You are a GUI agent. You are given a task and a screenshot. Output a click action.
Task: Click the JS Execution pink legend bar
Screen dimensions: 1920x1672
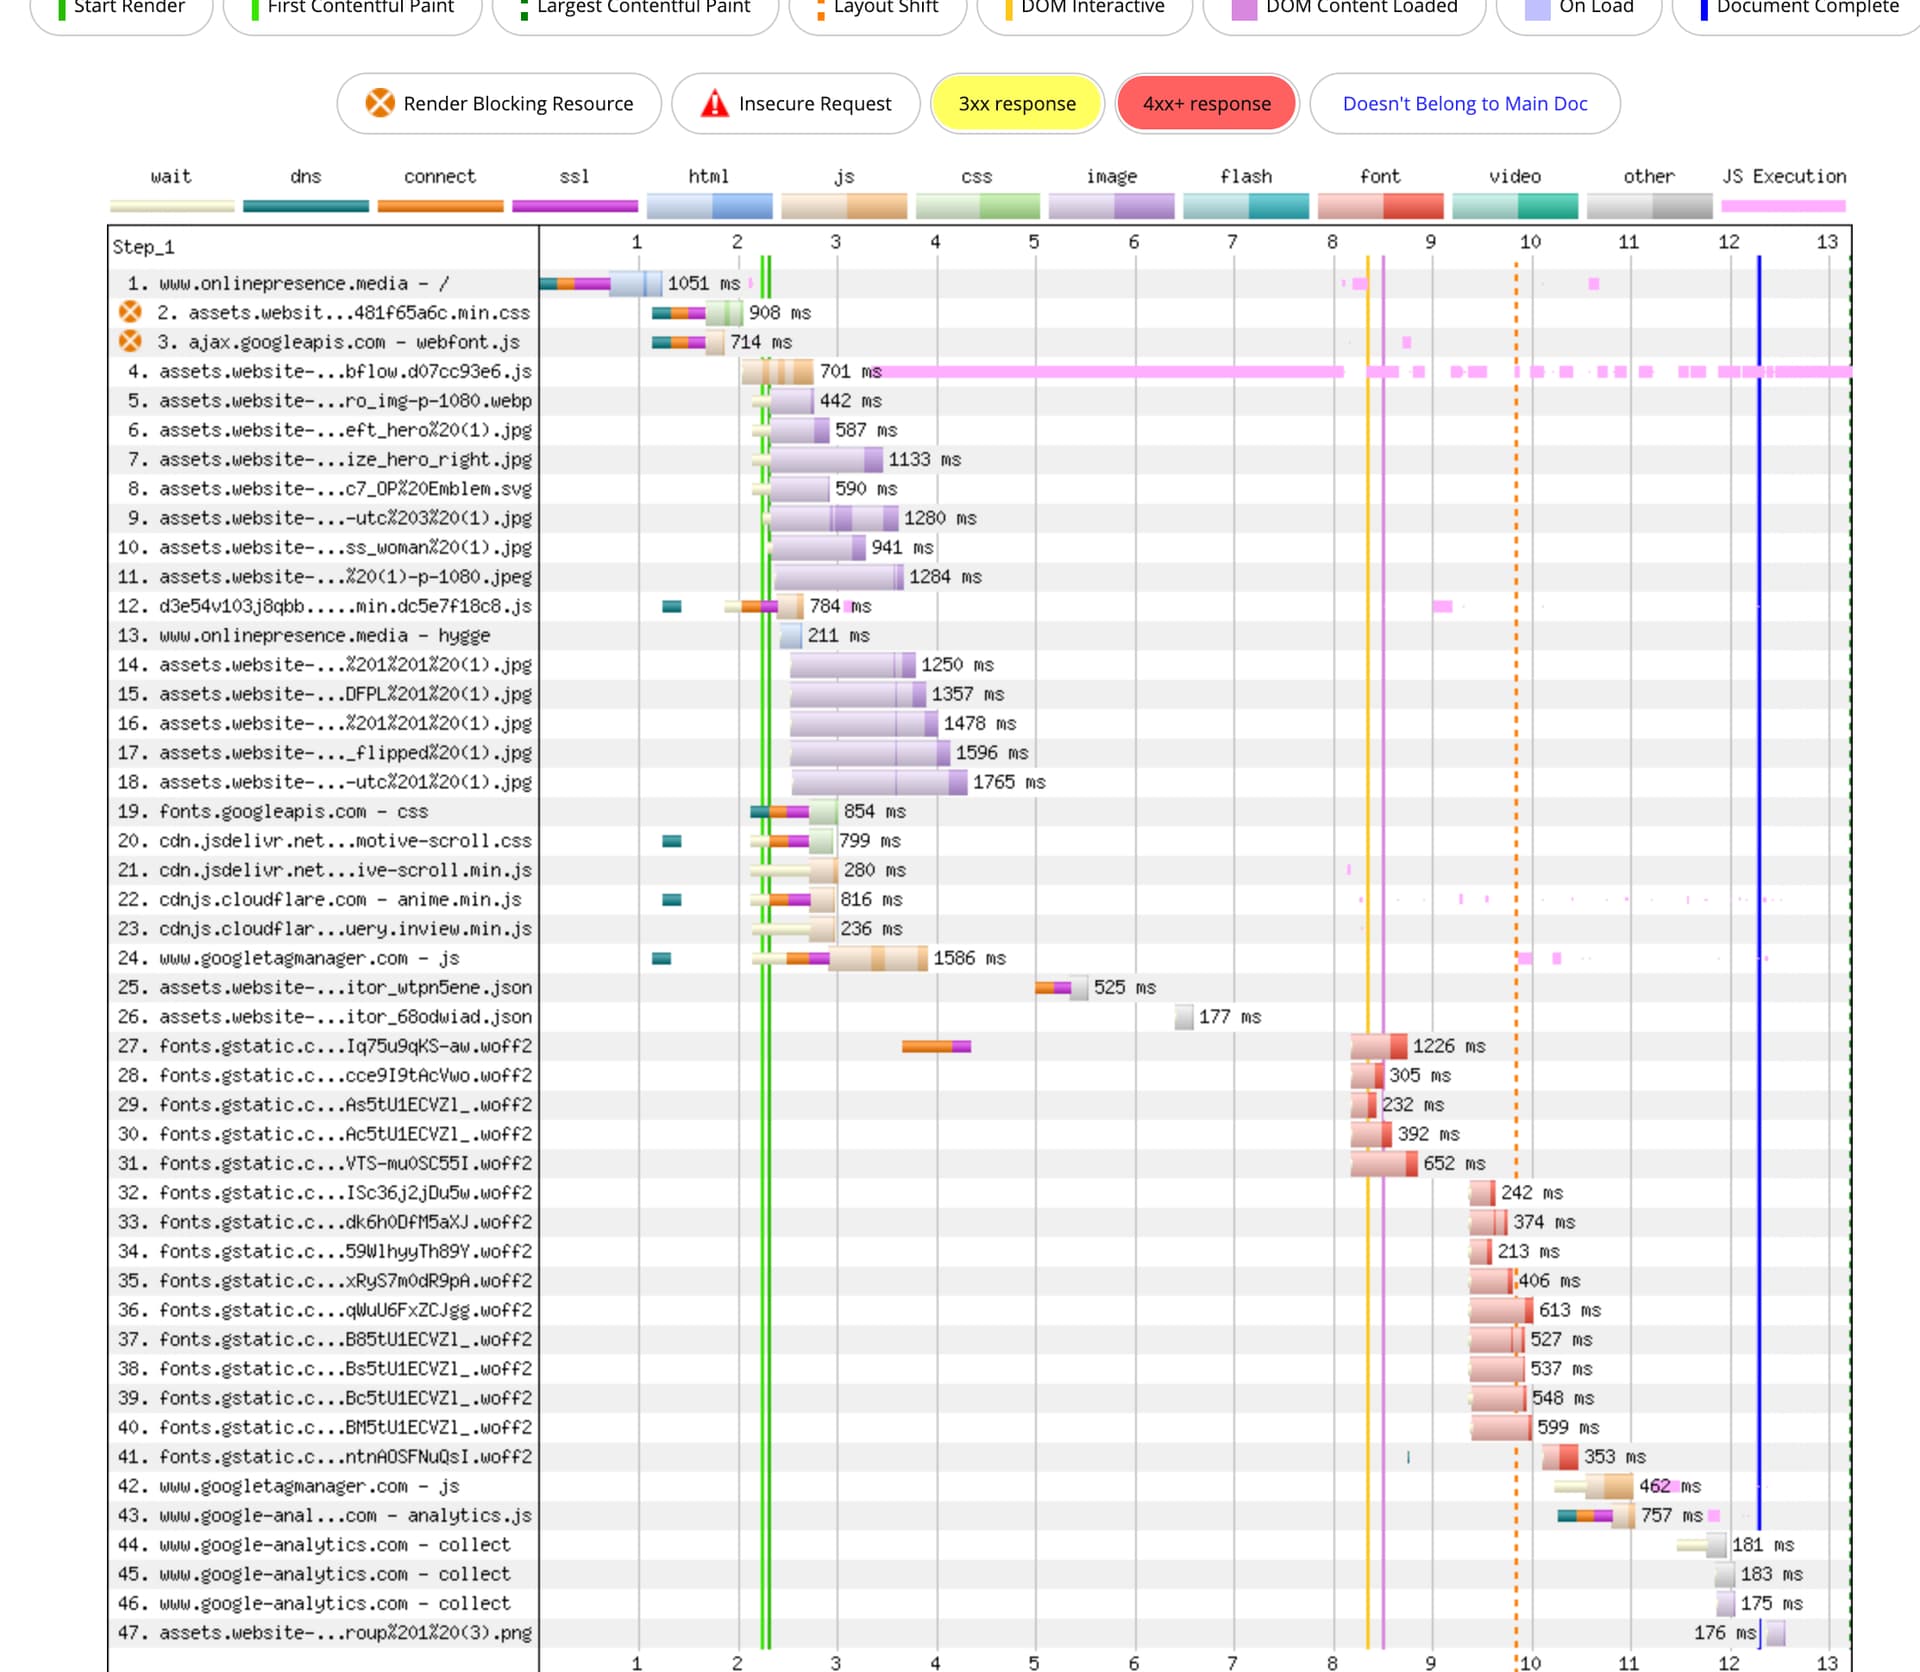pos(1783,206)
